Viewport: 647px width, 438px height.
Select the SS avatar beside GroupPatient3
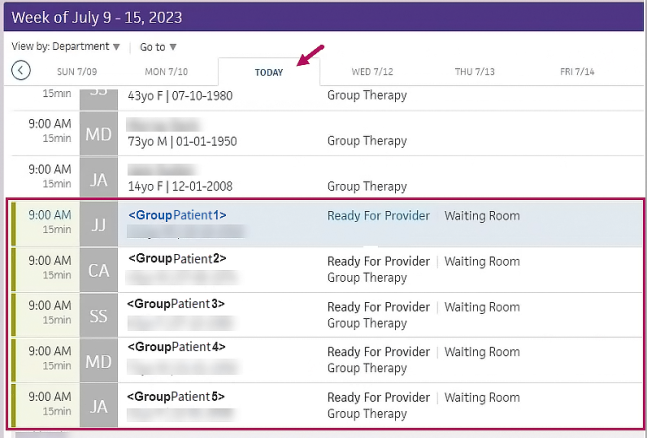tap(98, 314)
